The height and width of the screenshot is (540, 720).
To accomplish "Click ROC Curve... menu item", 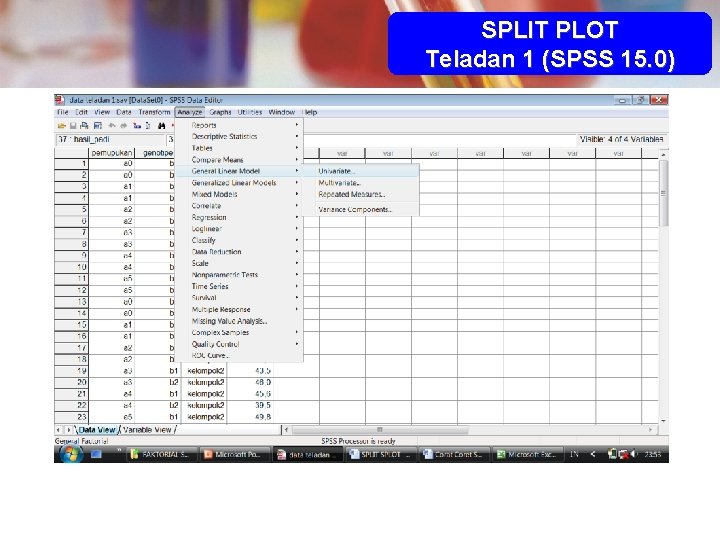I will (x=239, y=355).
